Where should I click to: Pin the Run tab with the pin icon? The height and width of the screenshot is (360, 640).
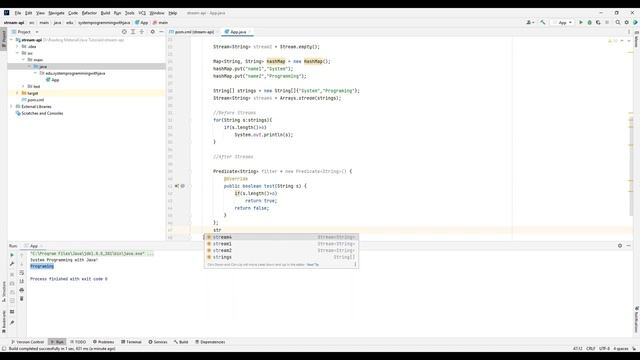click(x=12, y=322)
